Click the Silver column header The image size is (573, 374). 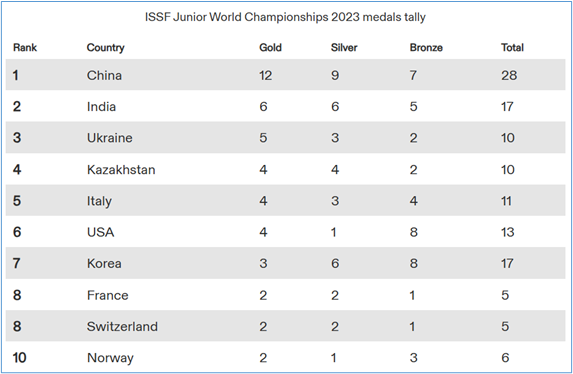point(344,48)
